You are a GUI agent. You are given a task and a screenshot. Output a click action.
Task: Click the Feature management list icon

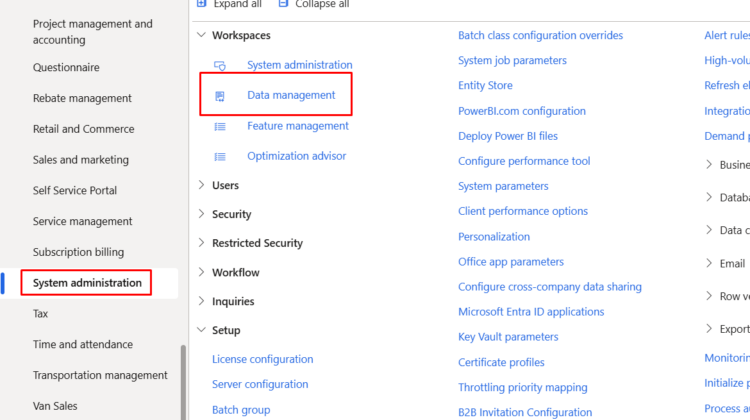coord(220,126)
